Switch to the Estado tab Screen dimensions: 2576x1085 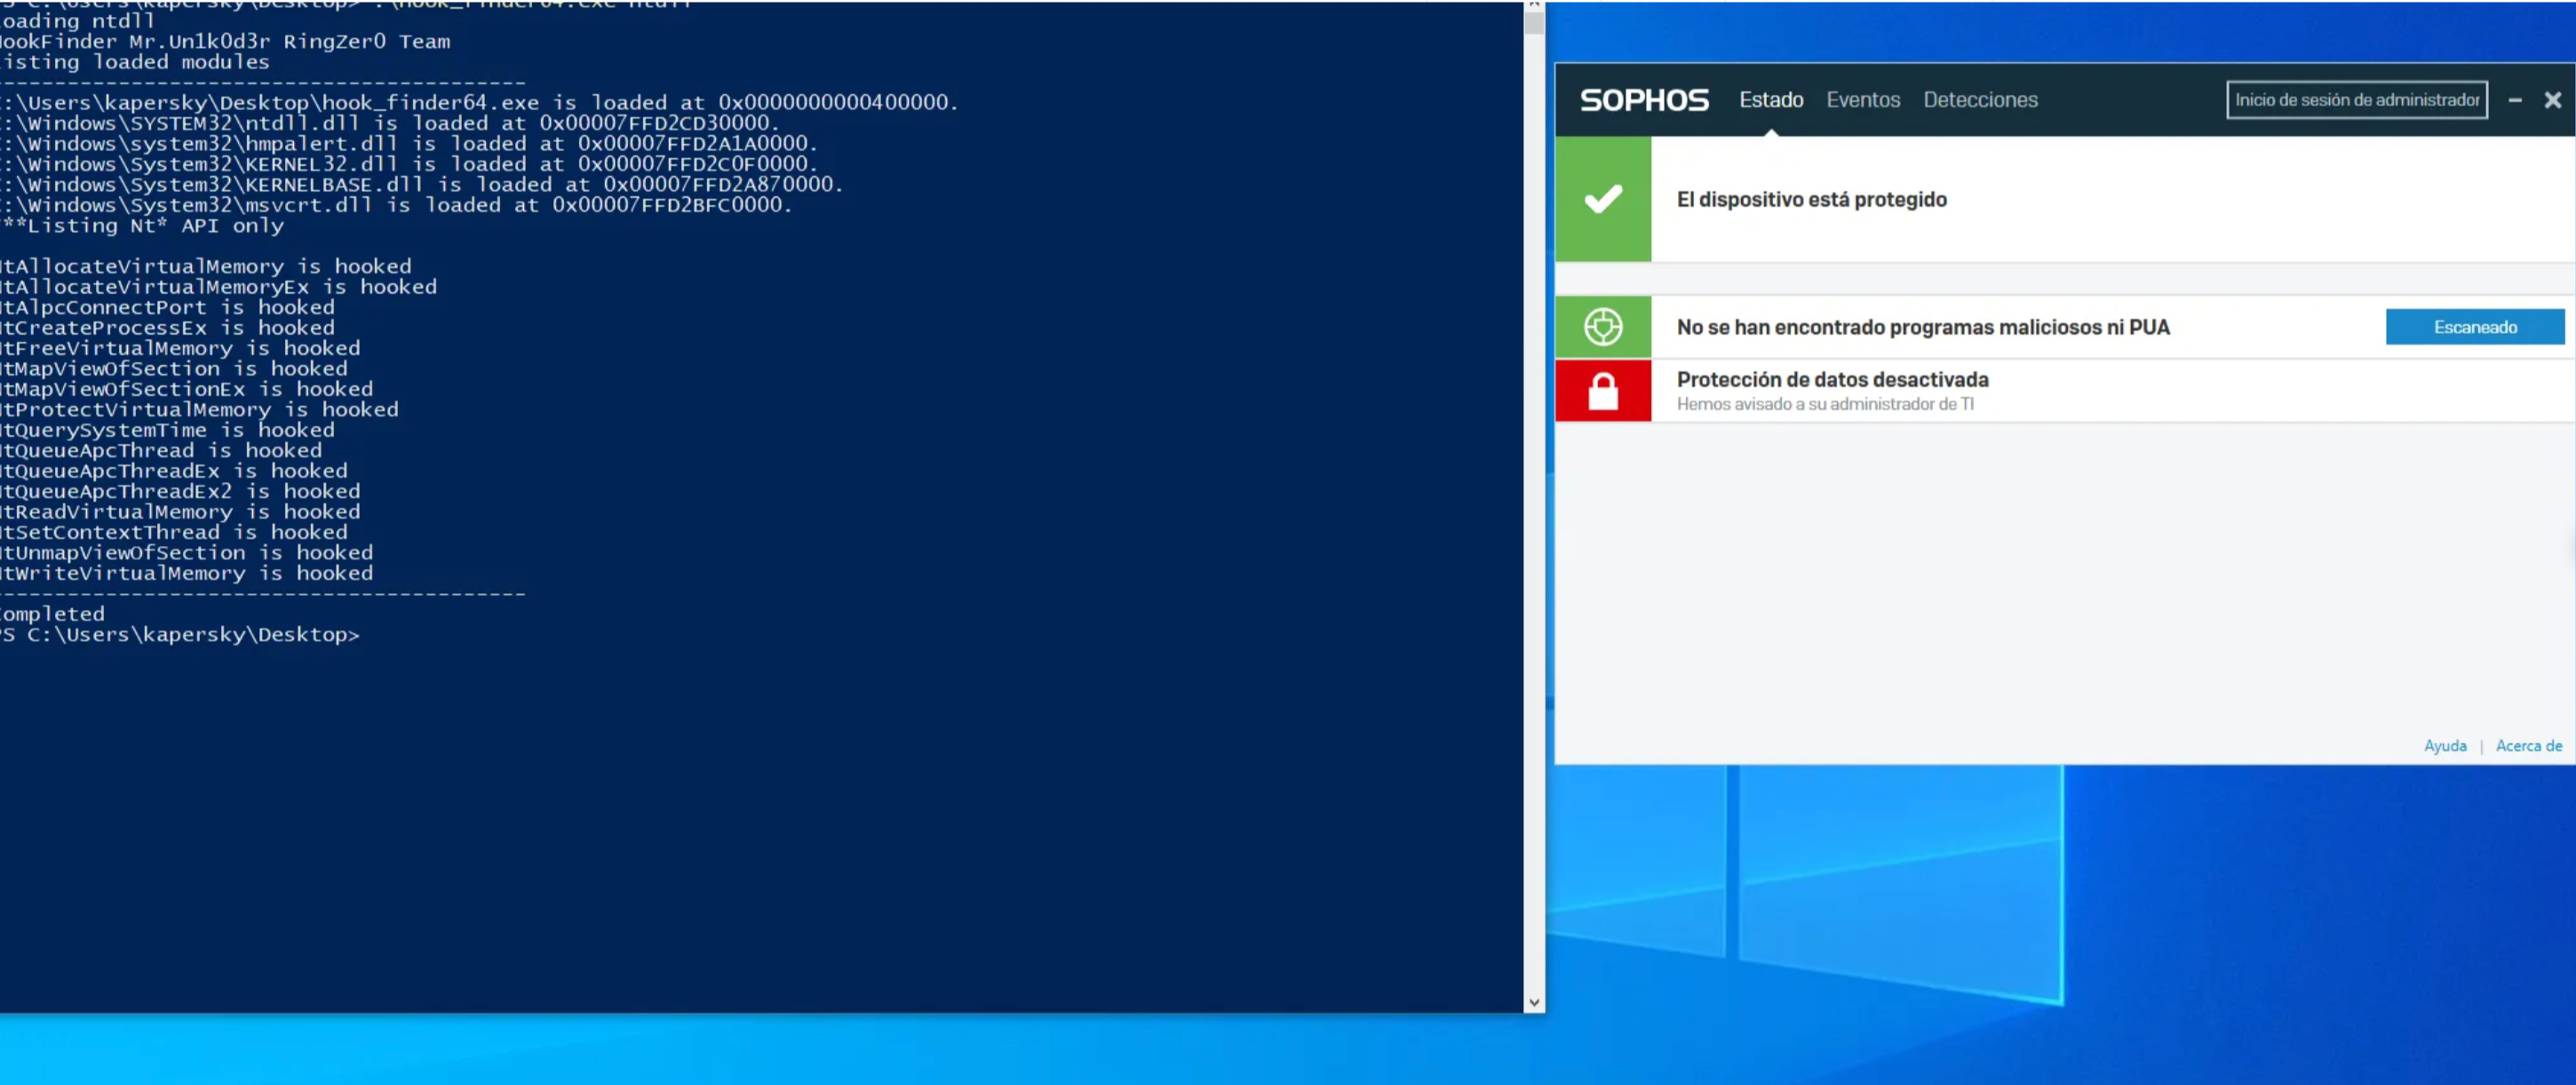click(1771, 100)
